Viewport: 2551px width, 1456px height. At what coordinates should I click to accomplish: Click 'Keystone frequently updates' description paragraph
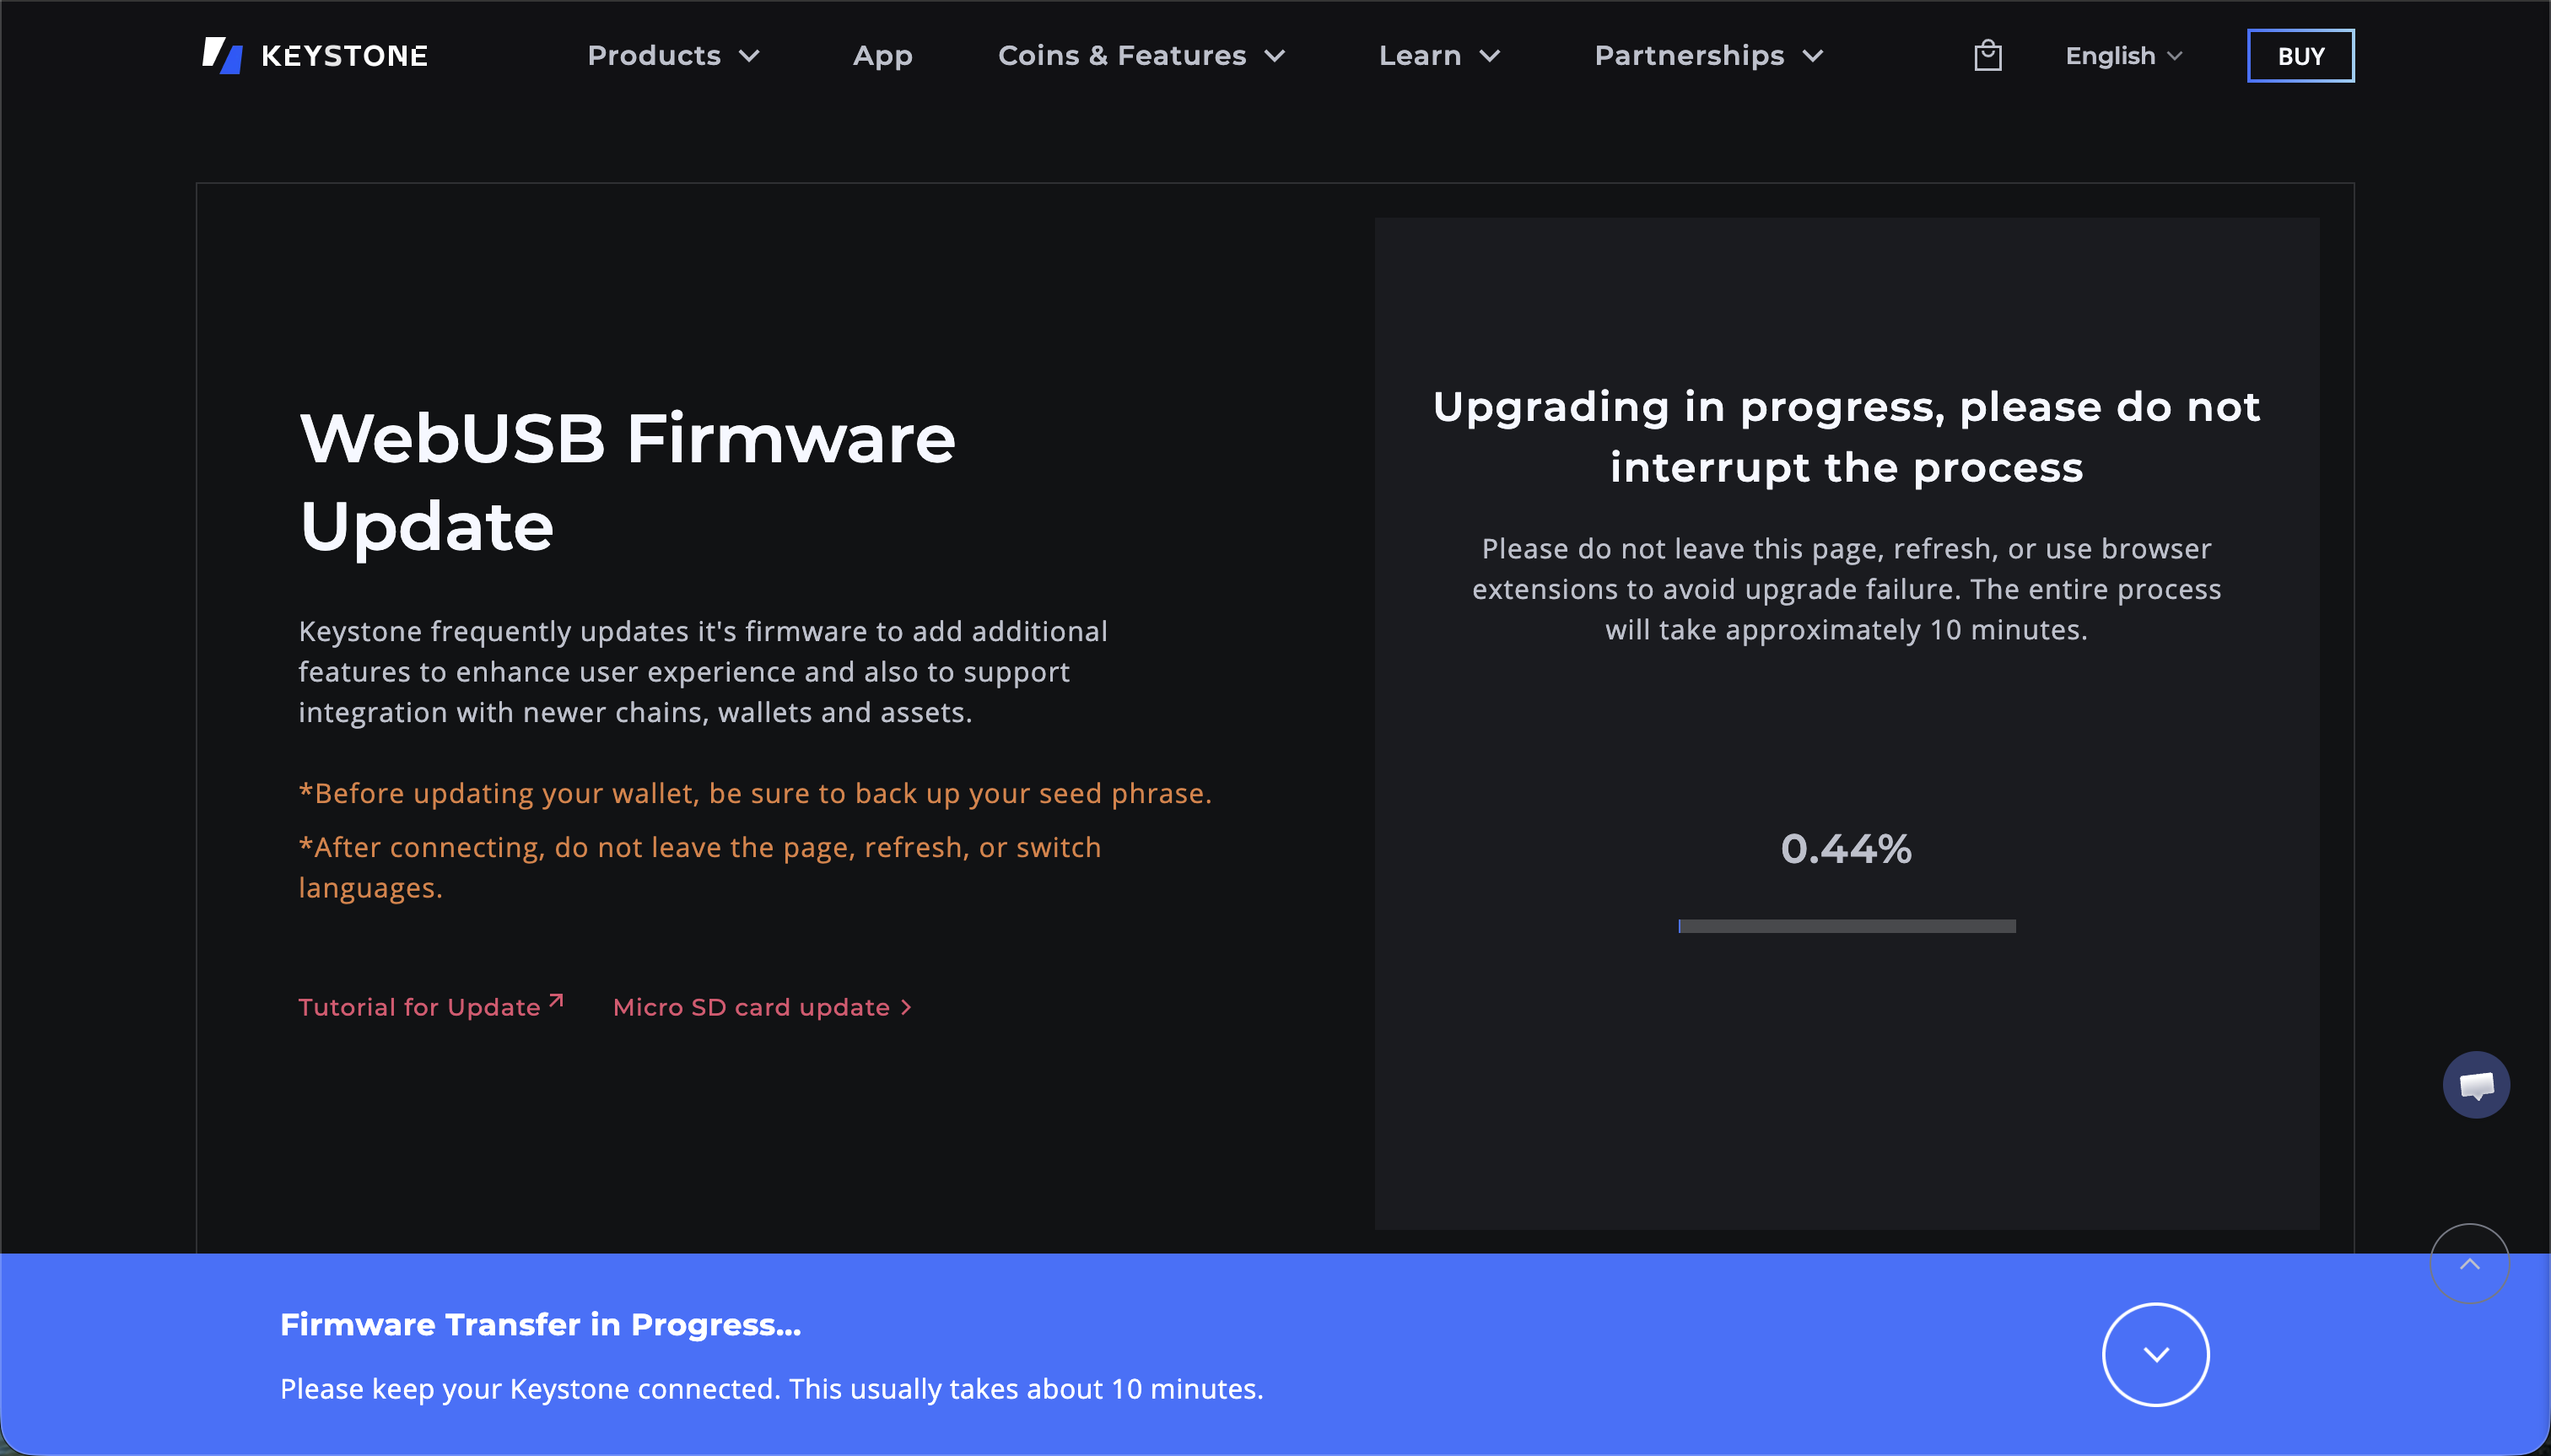pos(703,671)
